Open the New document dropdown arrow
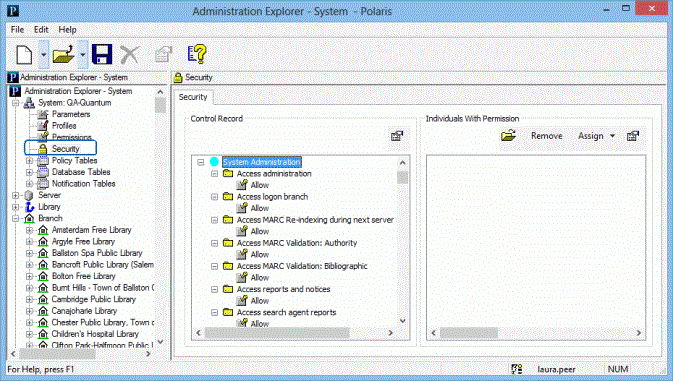Screen dimensions: 673x381 click(x=43, y=55)
